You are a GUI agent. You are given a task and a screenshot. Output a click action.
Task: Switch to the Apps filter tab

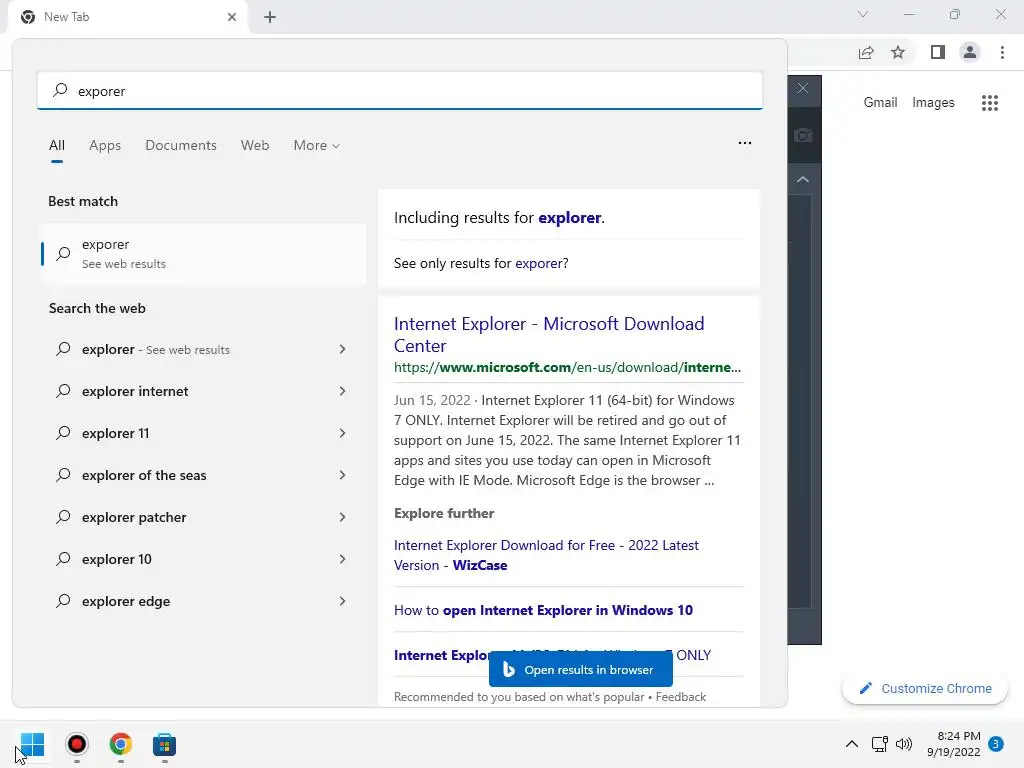(105, 145)
